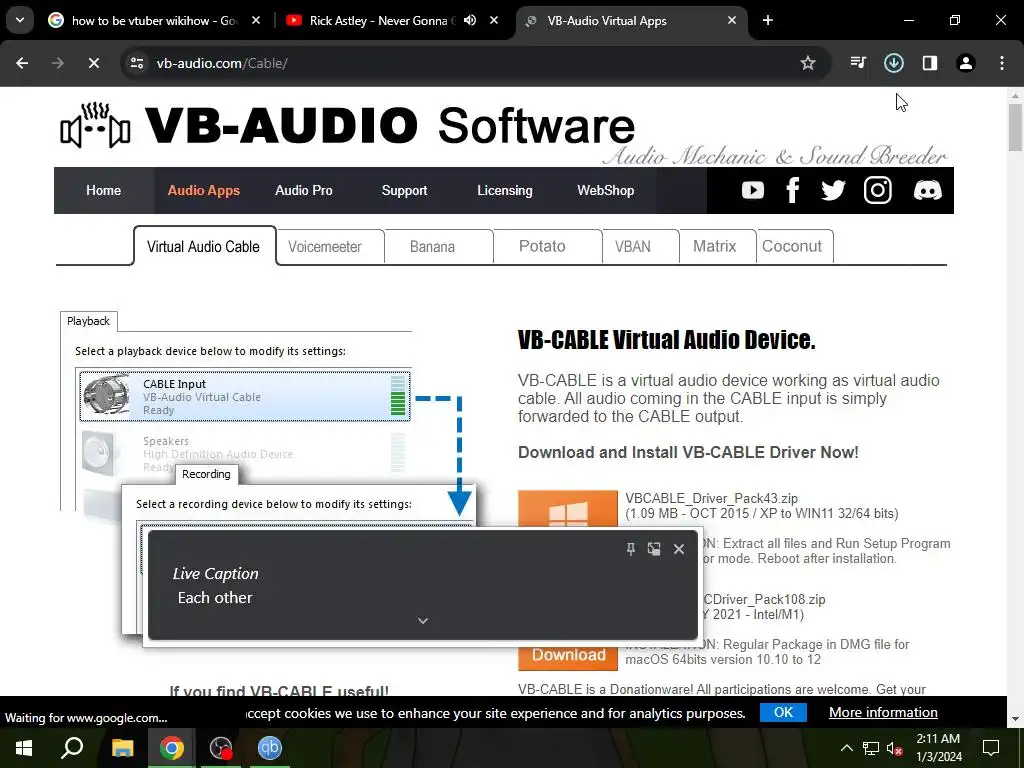
Task: Click VBCABLE_Driver_Pack43.zip text
Action: pos(711,498)
